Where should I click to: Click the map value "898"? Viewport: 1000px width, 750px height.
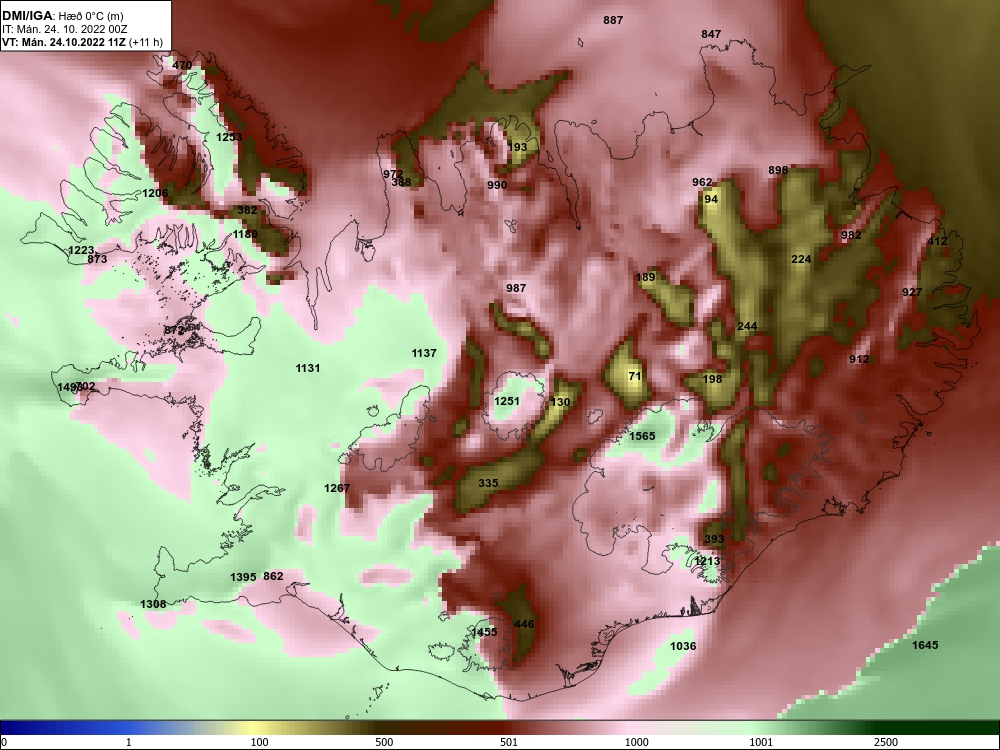[778, 170]
